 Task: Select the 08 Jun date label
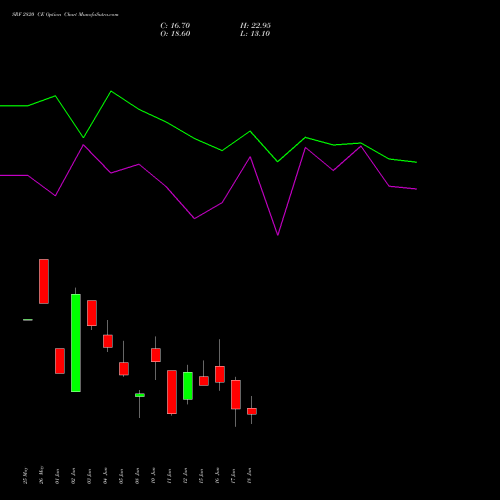pos(138,476)
